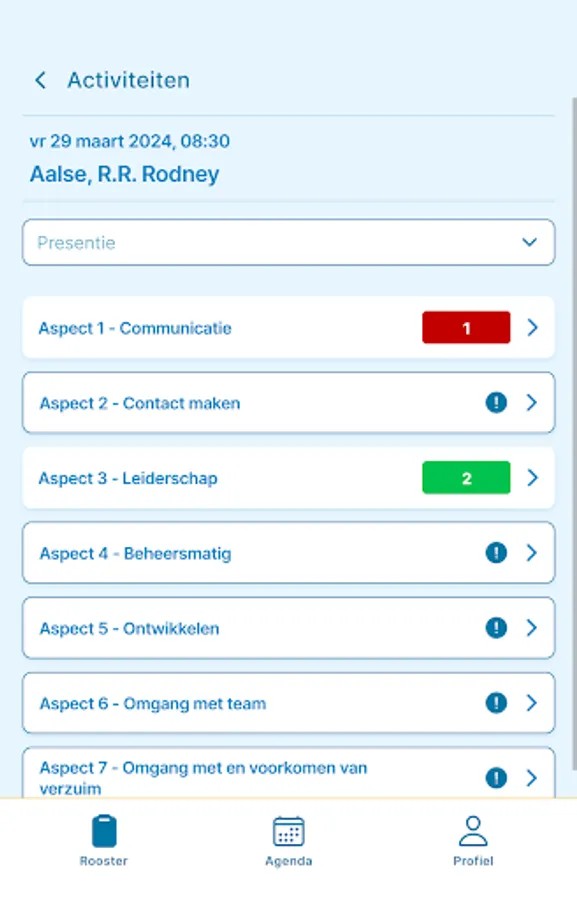Open the Presentie dropdown
The width and height of the screenshot is (577, 900).
[x=288, y=242]
